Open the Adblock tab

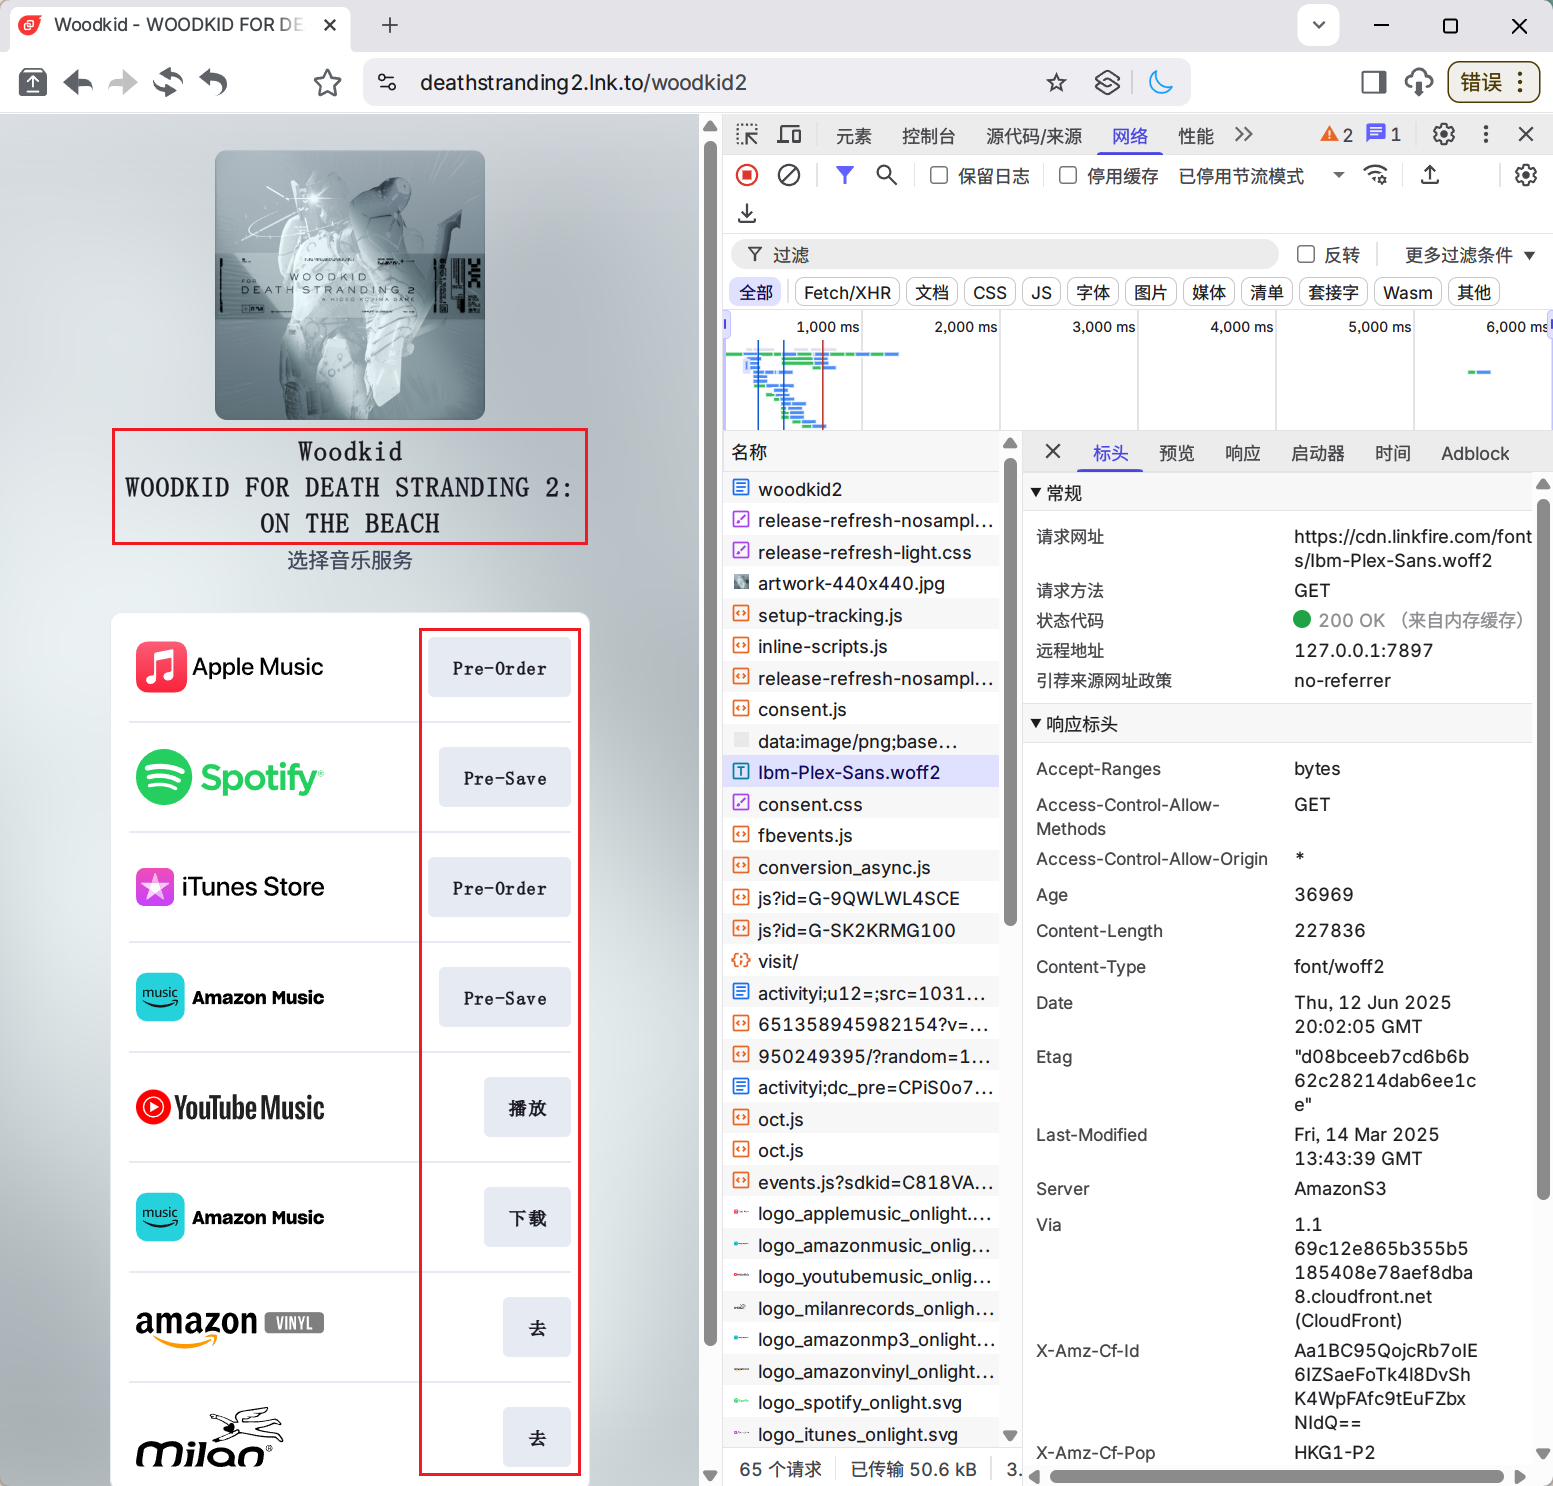(1475, 453)
